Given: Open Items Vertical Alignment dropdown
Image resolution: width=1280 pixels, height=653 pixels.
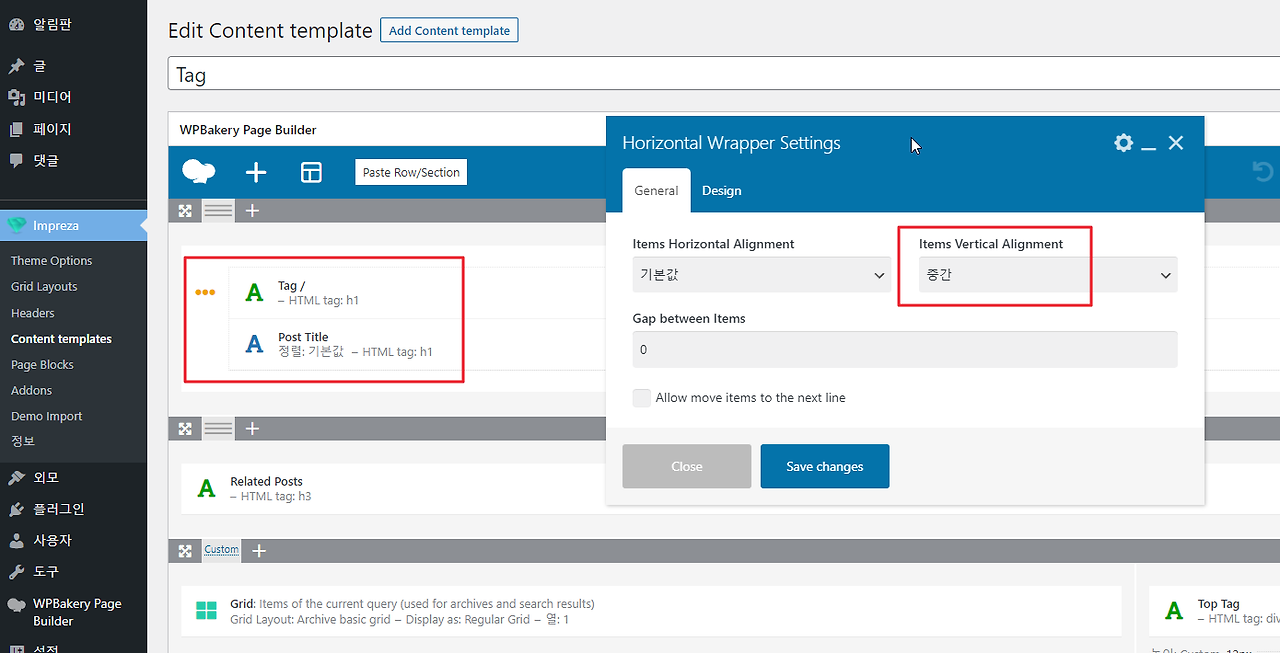Looking at the screenshot, I should (x=1048, y=275).
